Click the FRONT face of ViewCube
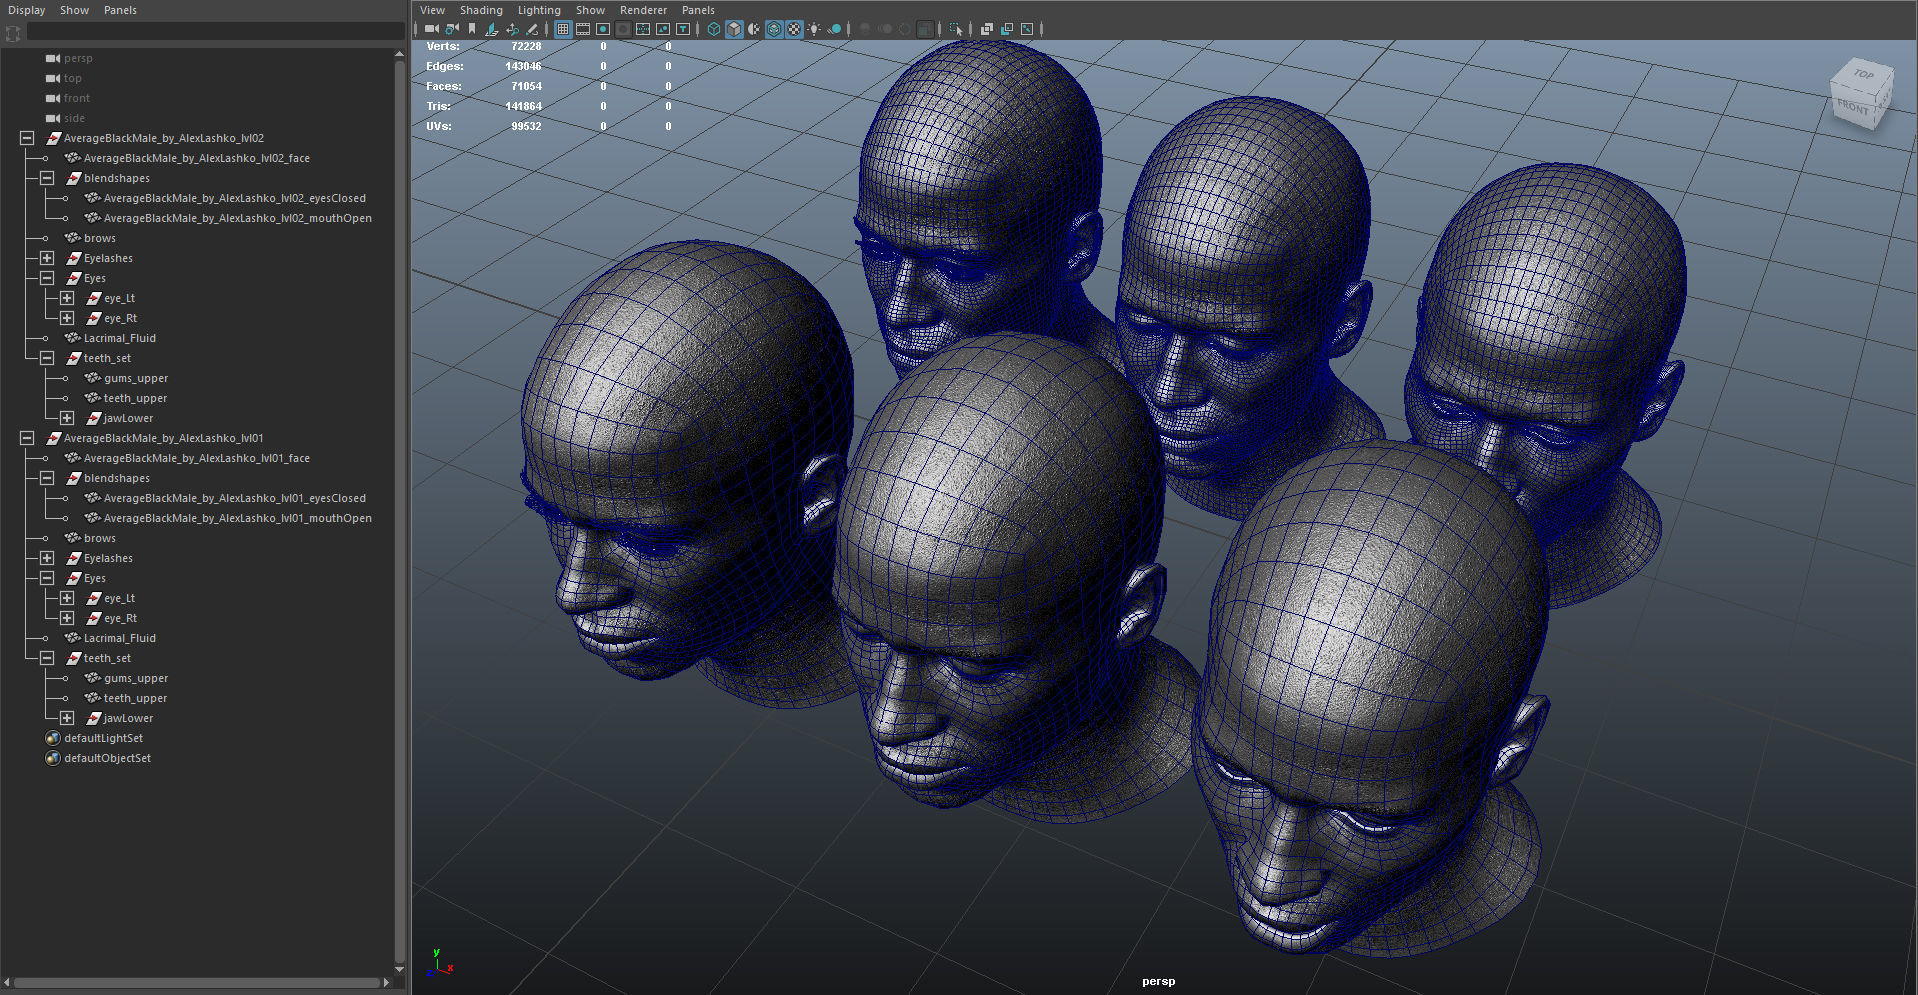 pos(1853,107)
